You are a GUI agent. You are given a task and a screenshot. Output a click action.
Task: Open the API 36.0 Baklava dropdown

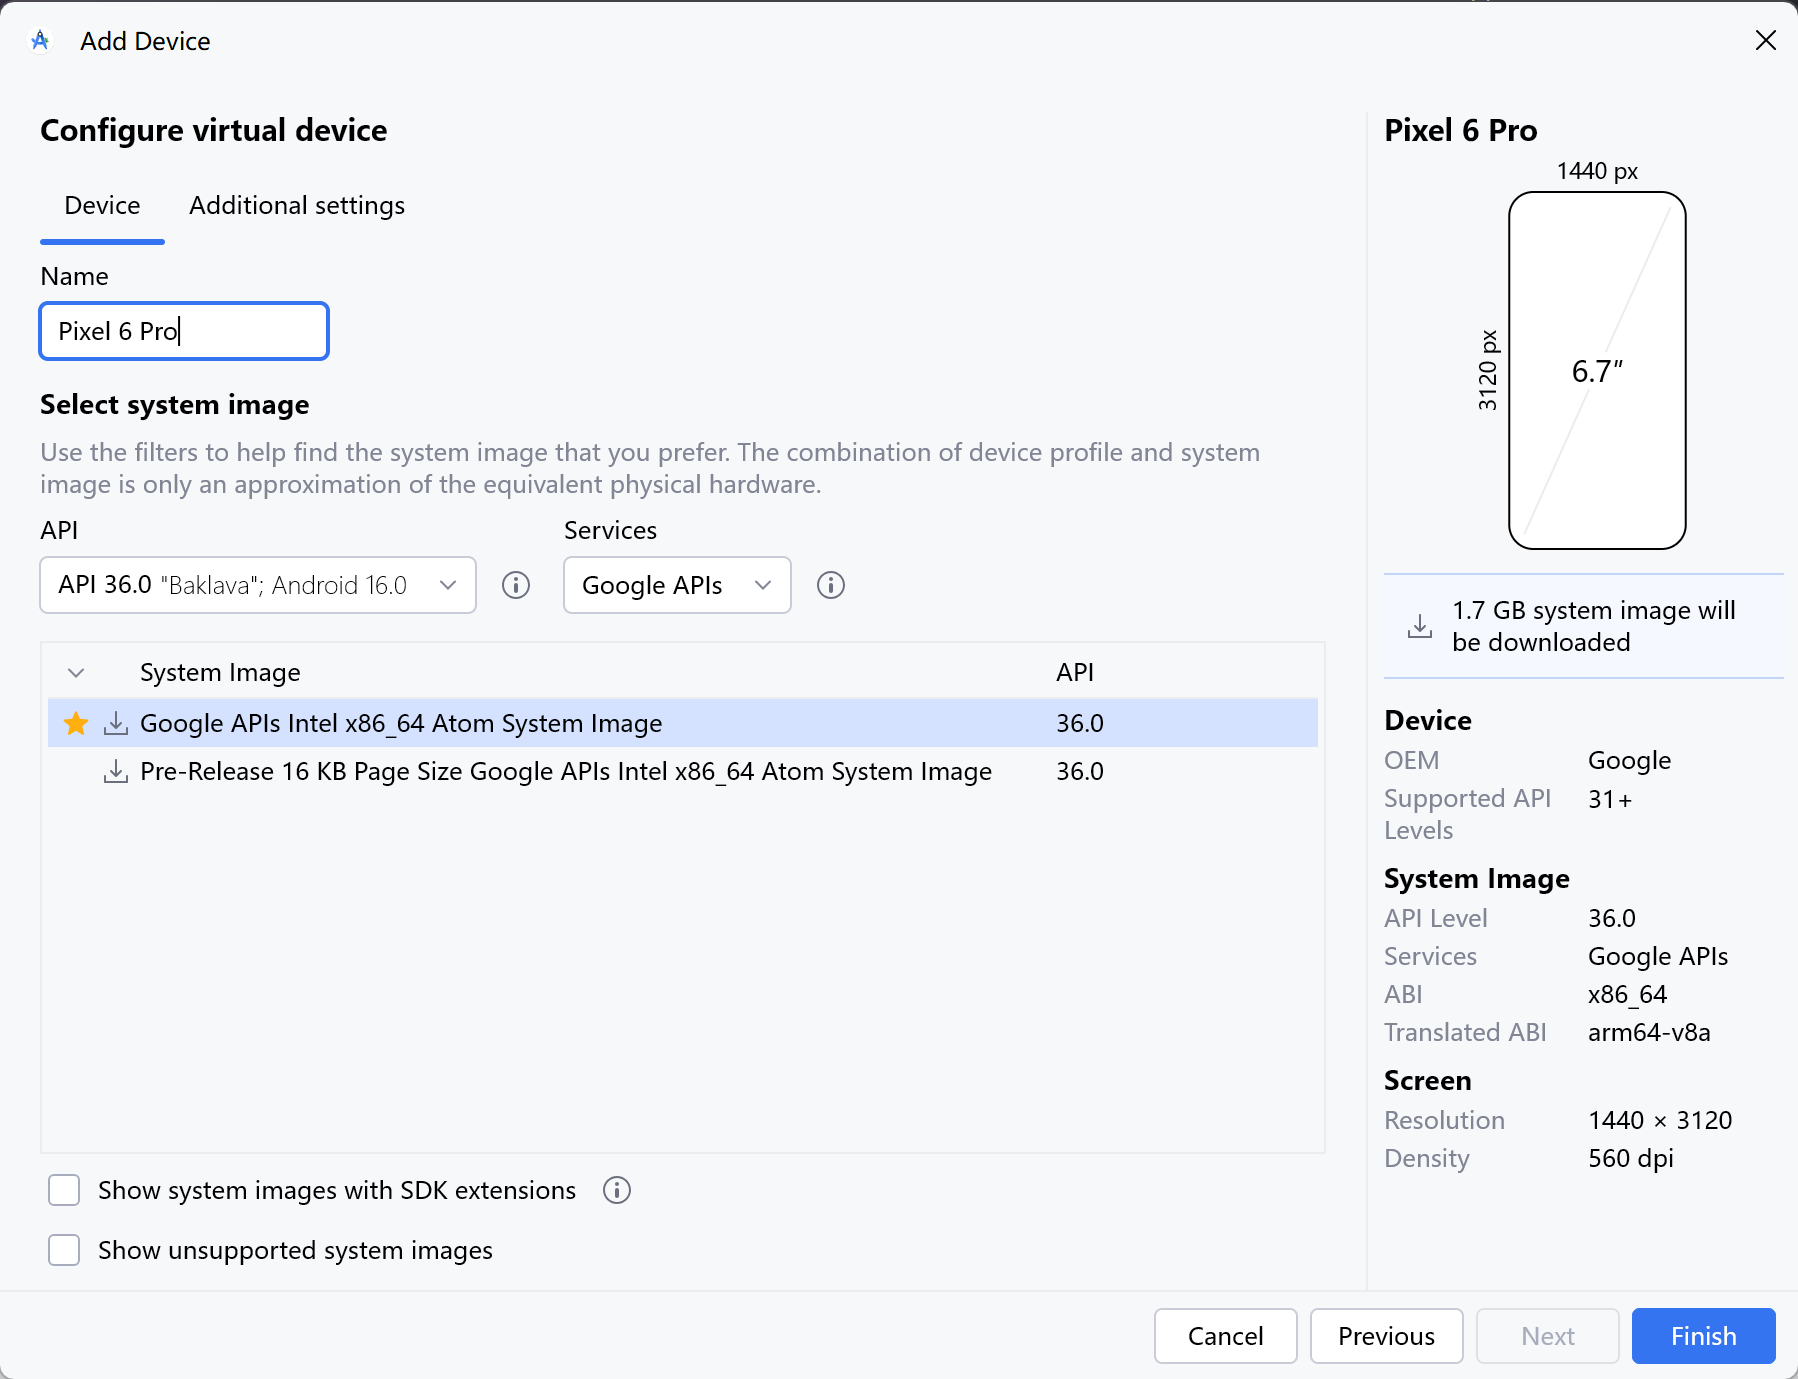[x=257, y=585]
